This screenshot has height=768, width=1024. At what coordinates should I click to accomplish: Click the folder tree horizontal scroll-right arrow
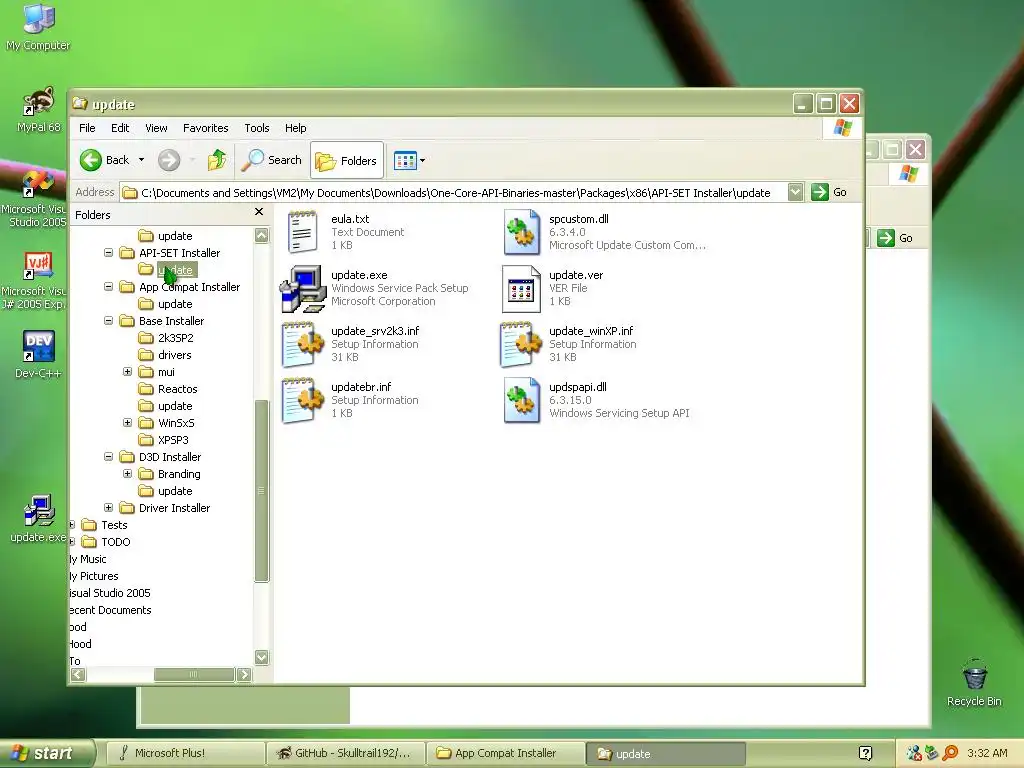(x=244, y=674)
